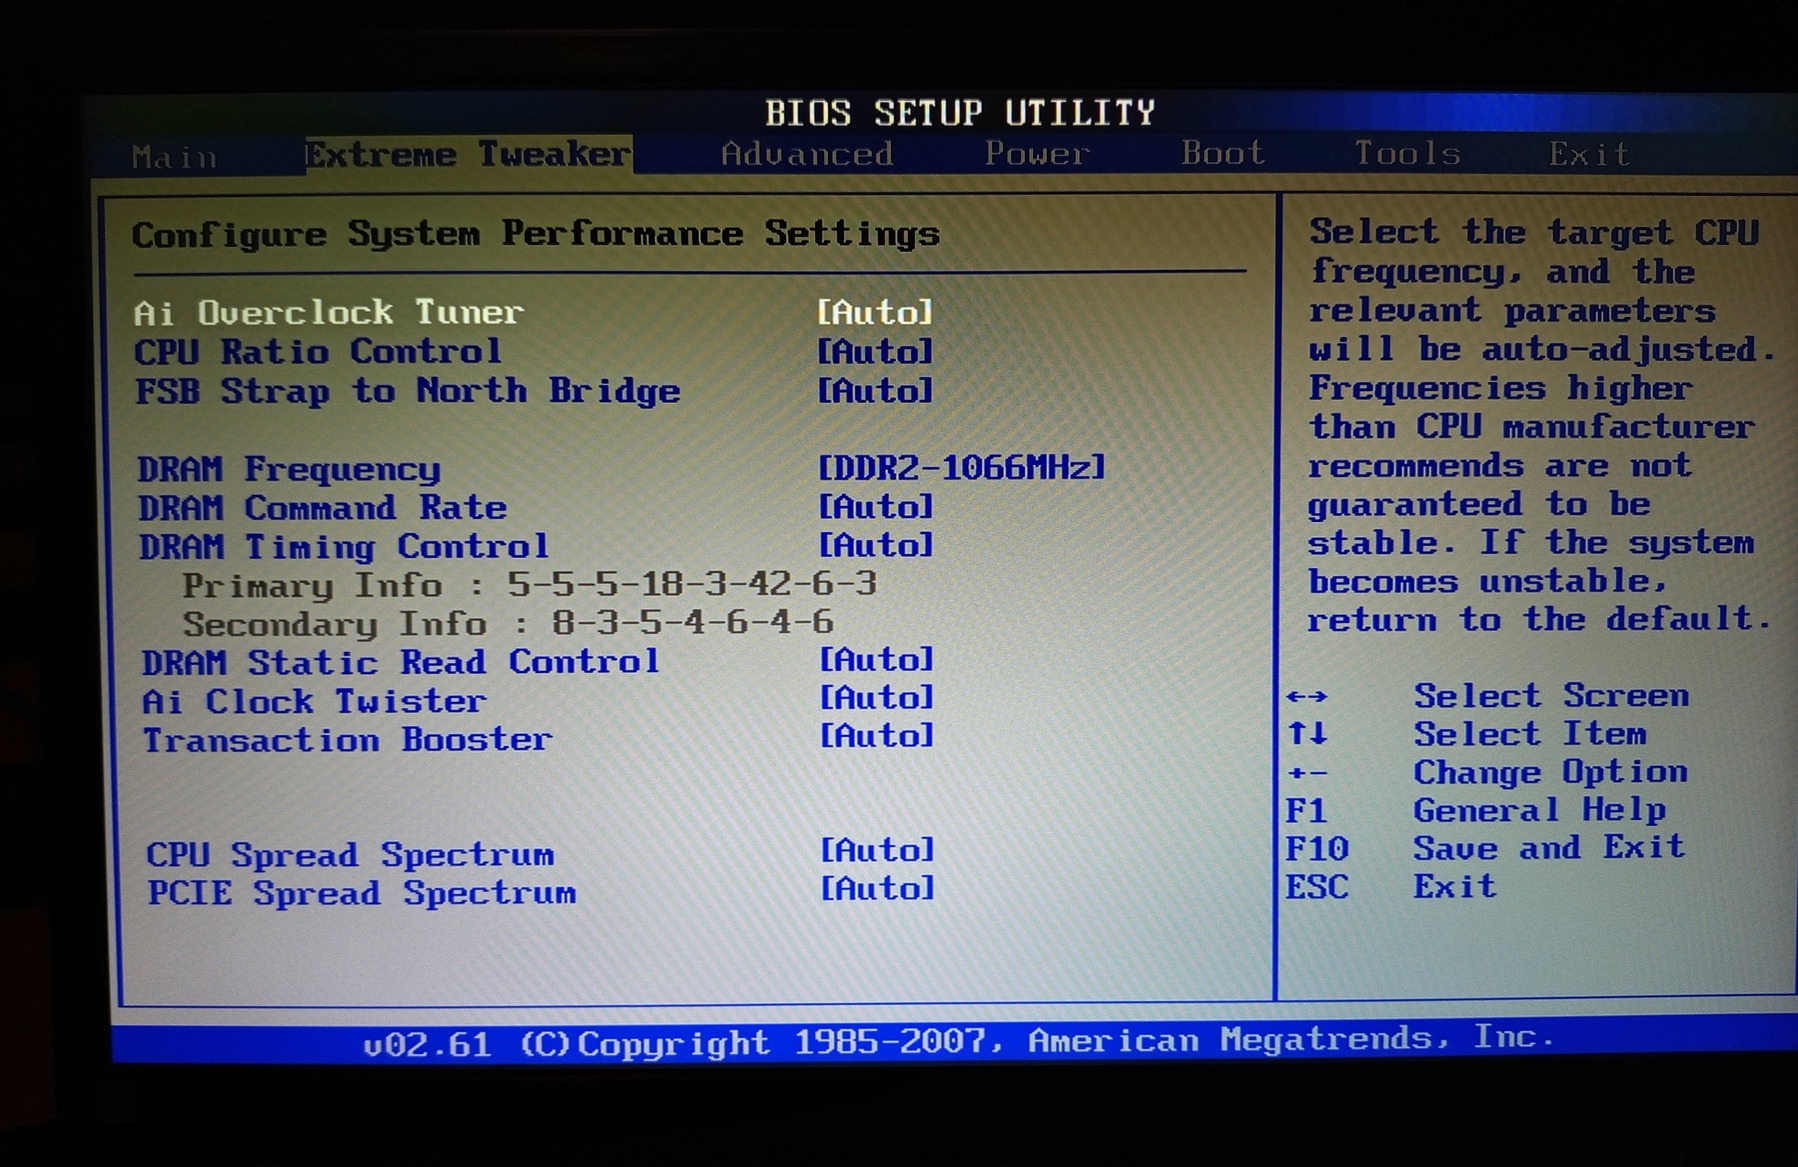Open DRAM Static Read Control [Auto] value
The image size is (1798, 1167).
877,660
